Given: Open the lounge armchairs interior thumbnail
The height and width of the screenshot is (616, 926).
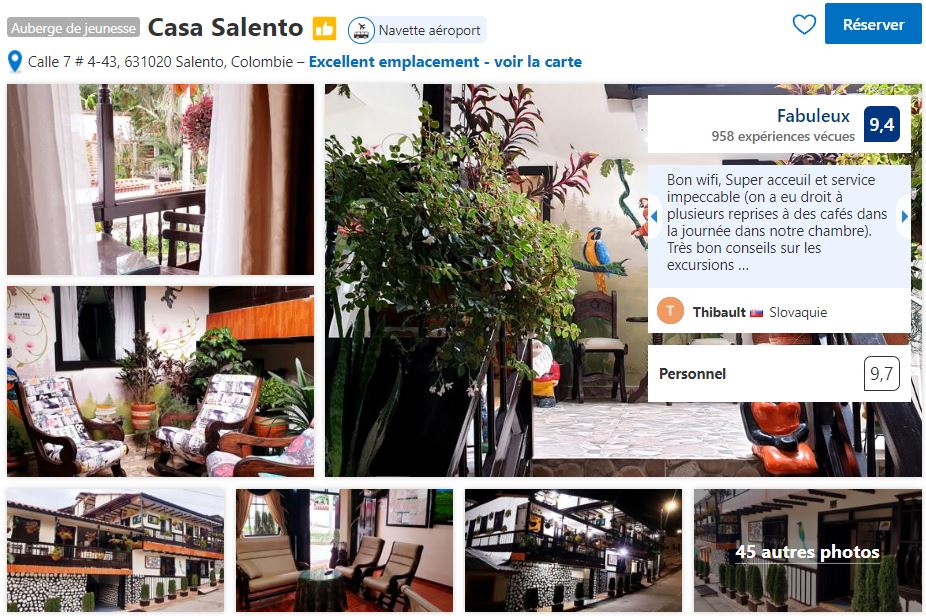Looking at the screenshot, I should [344, 550].
